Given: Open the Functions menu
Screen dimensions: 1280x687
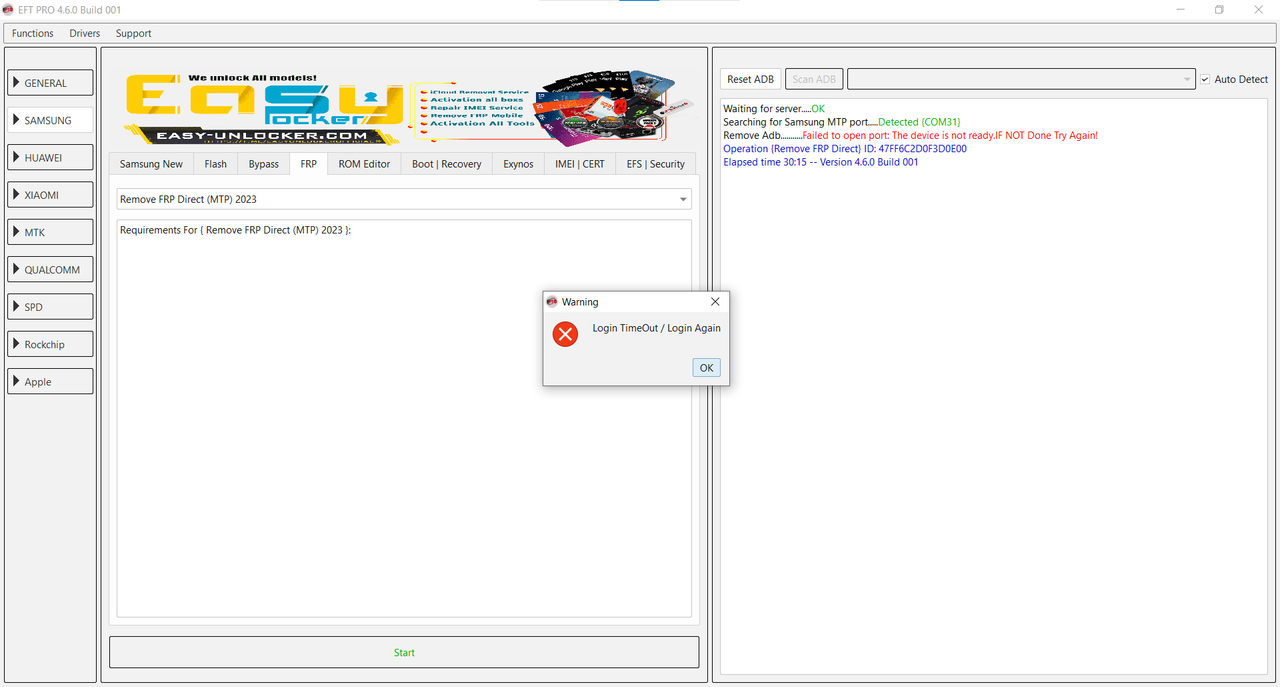Looking at the screenshot, I should (x=33, y=33).
